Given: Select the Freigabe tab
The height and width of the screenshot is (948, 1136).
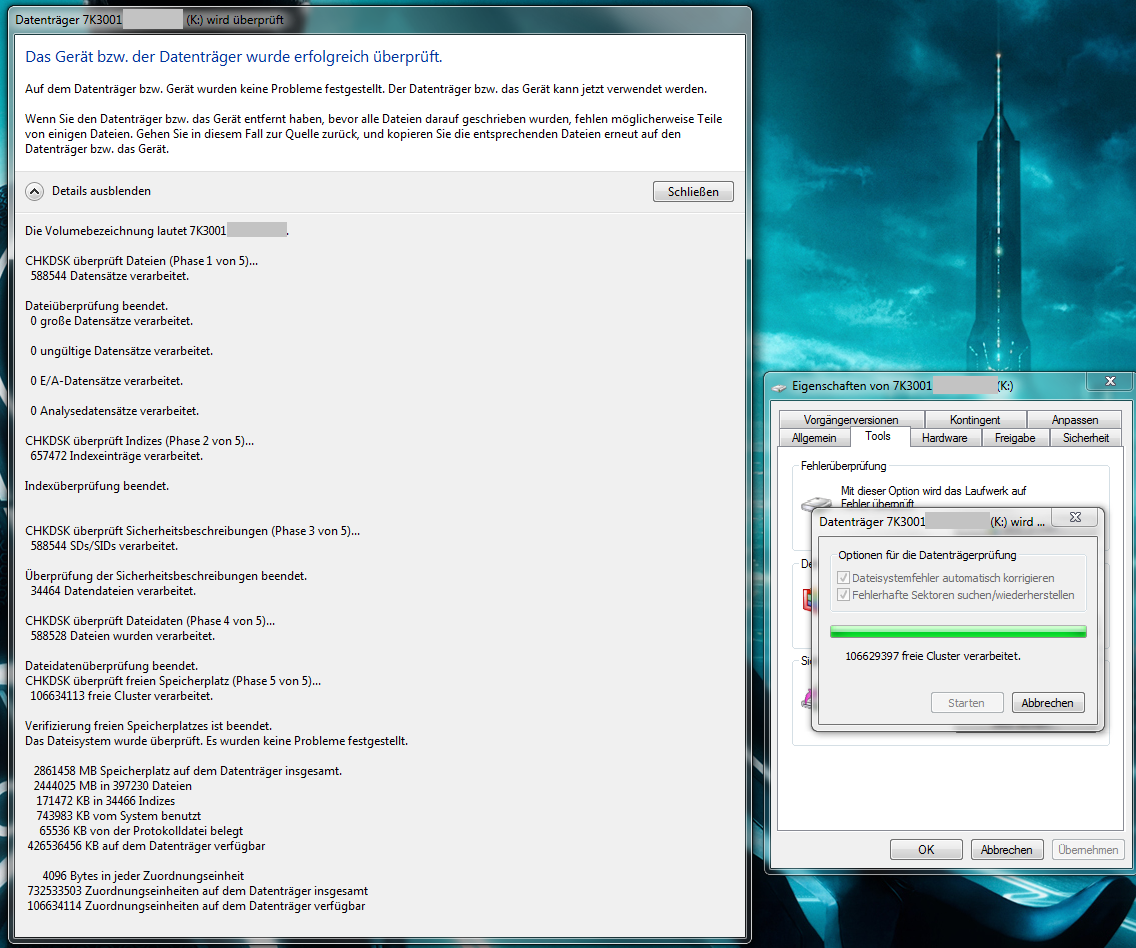Looking at the screenshot, I should click(x=1014, y=438).
